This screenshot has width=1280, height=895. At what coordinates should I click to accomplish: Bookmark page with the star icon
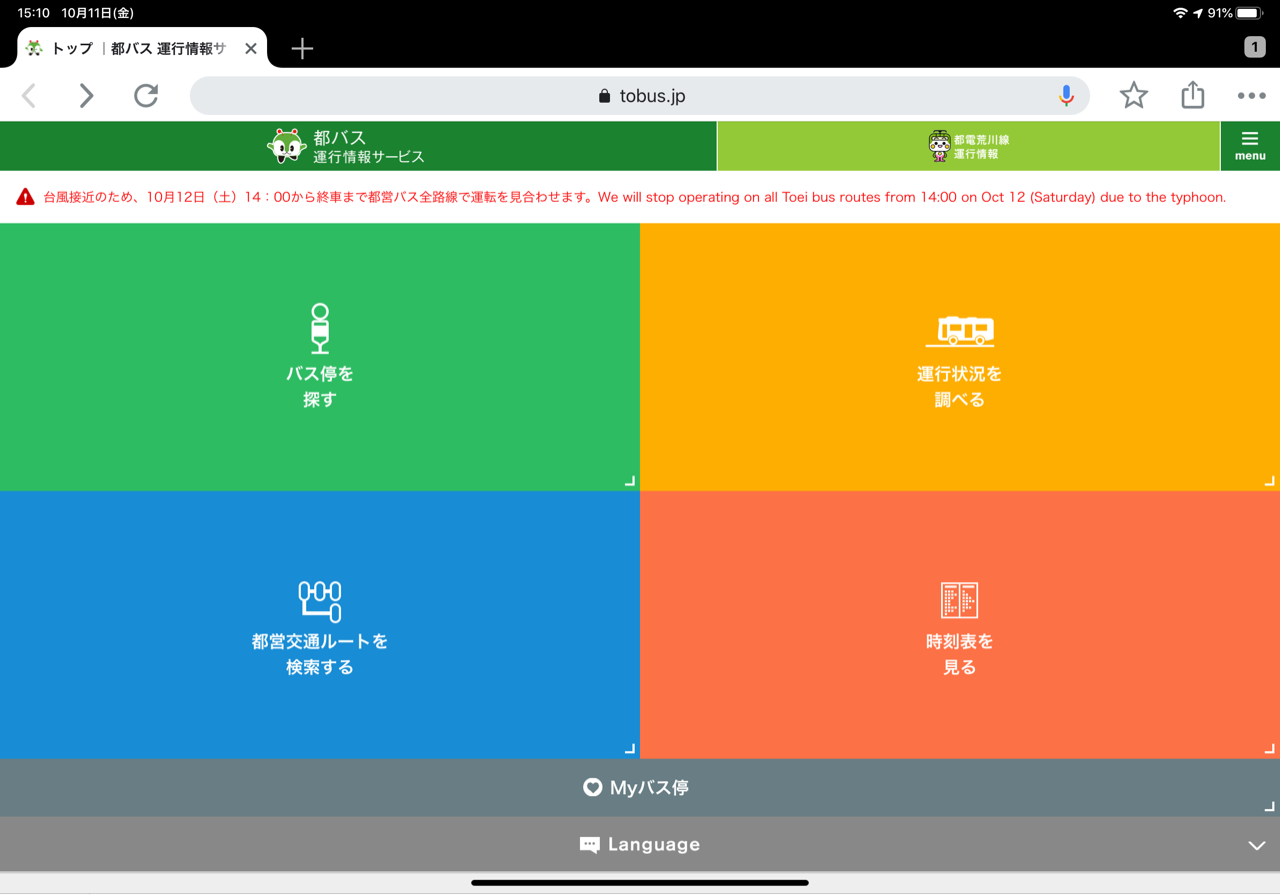1133,95
